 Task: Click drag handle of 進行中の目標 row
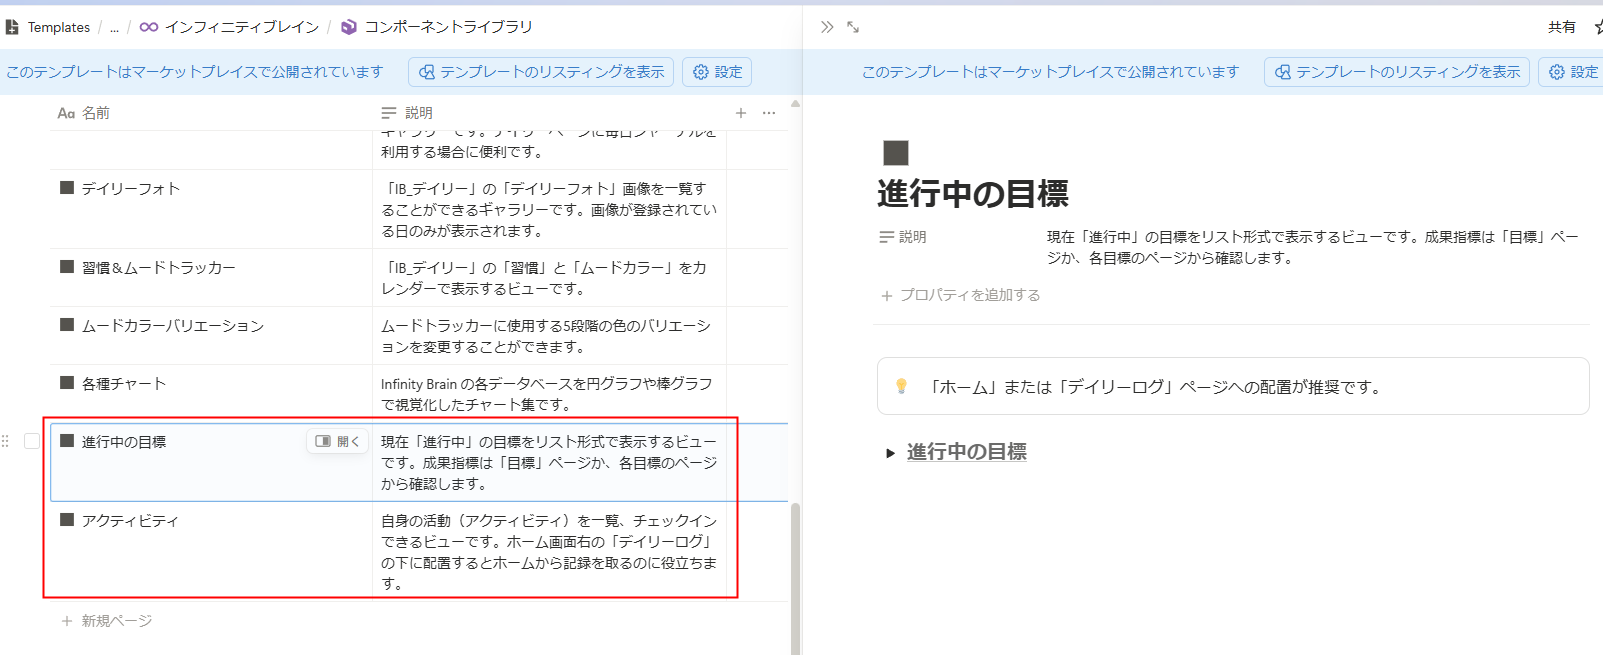(x=6, y=441)
